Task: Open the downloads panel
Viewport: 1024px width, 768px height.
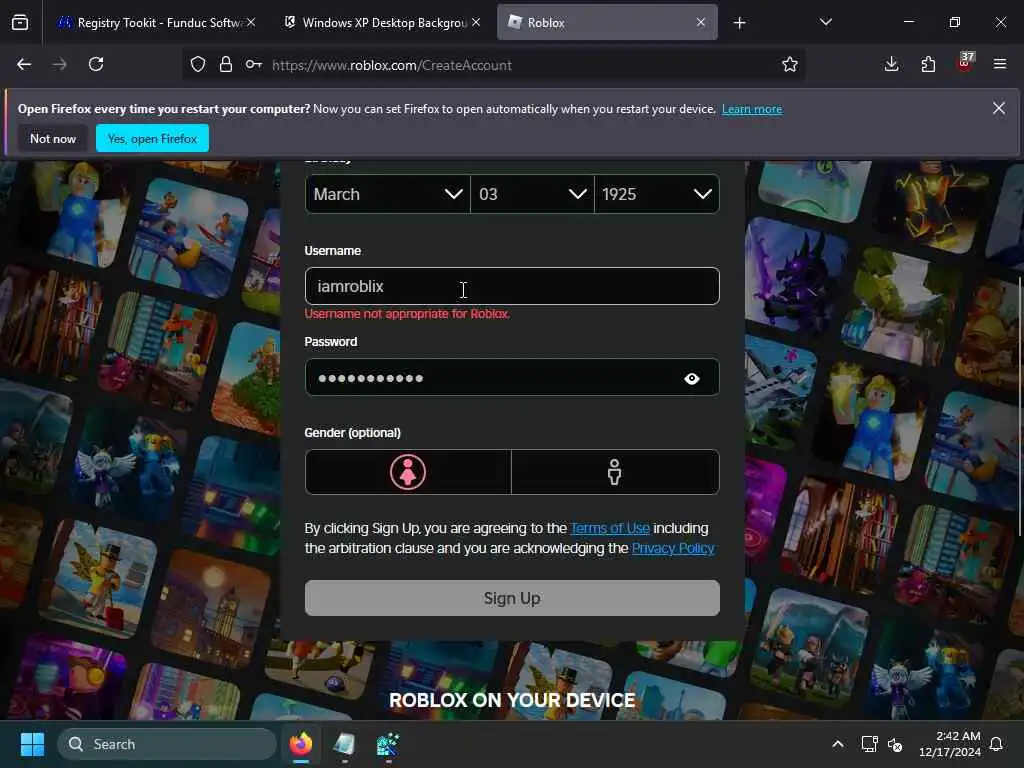Action: (x=891, y=65)
